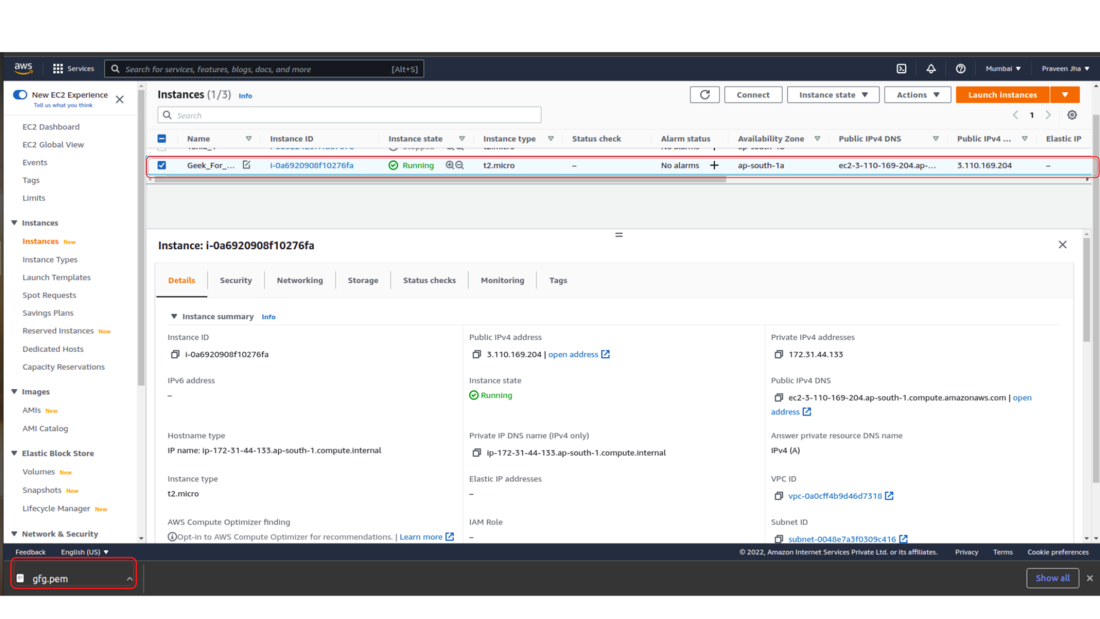Switch to the Security tab

coord(236,280)
